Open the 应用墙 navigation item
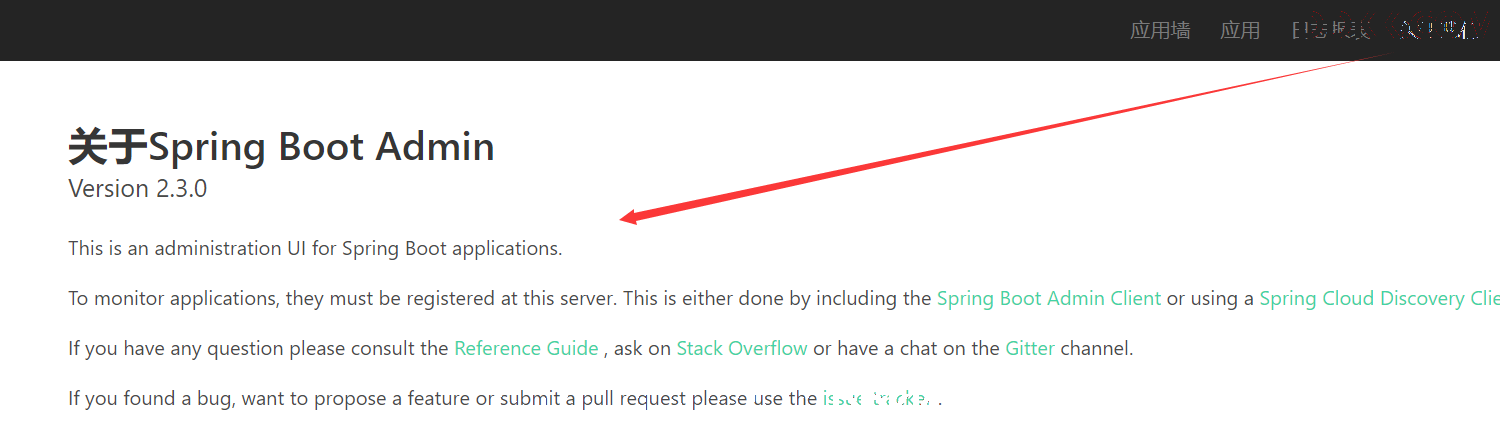This screenshot has height=425, width=1500. tap(1160, 30)
